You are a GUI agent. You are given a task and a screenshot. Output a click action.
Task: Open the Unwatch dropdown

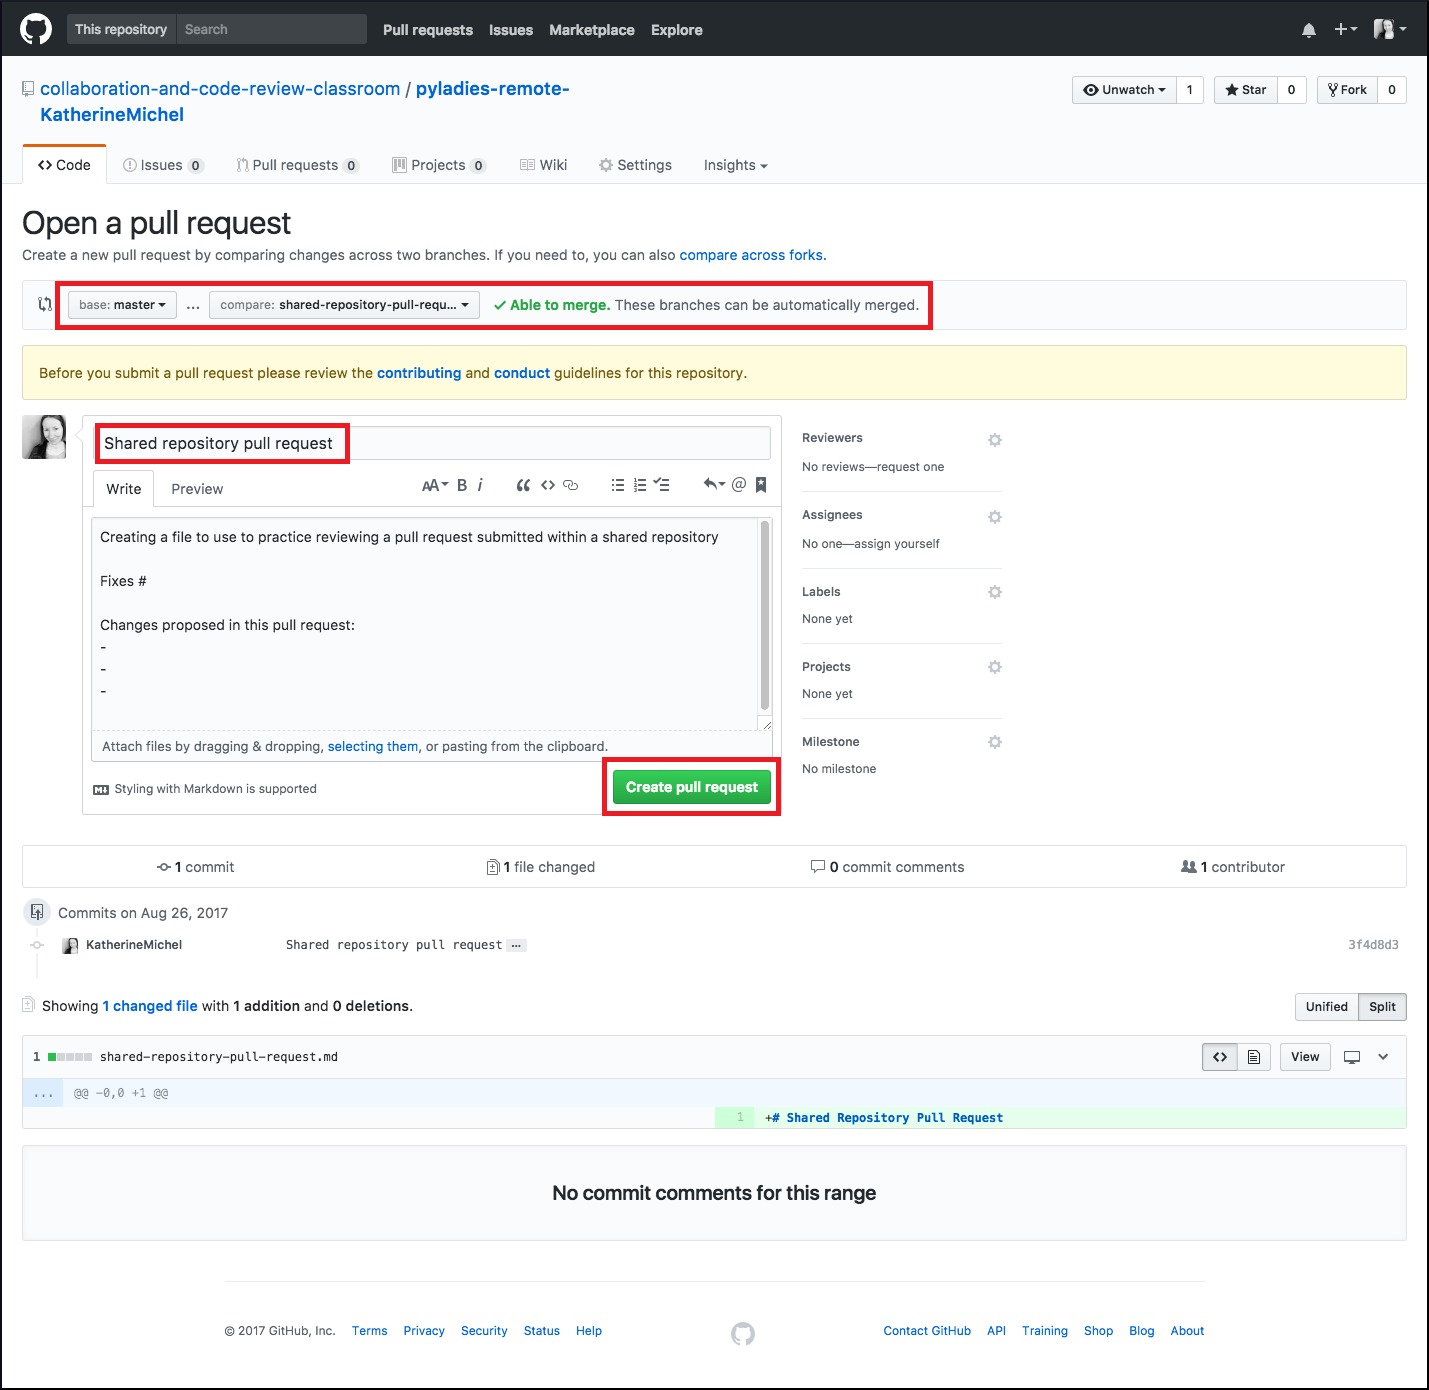coord(1125,90)
